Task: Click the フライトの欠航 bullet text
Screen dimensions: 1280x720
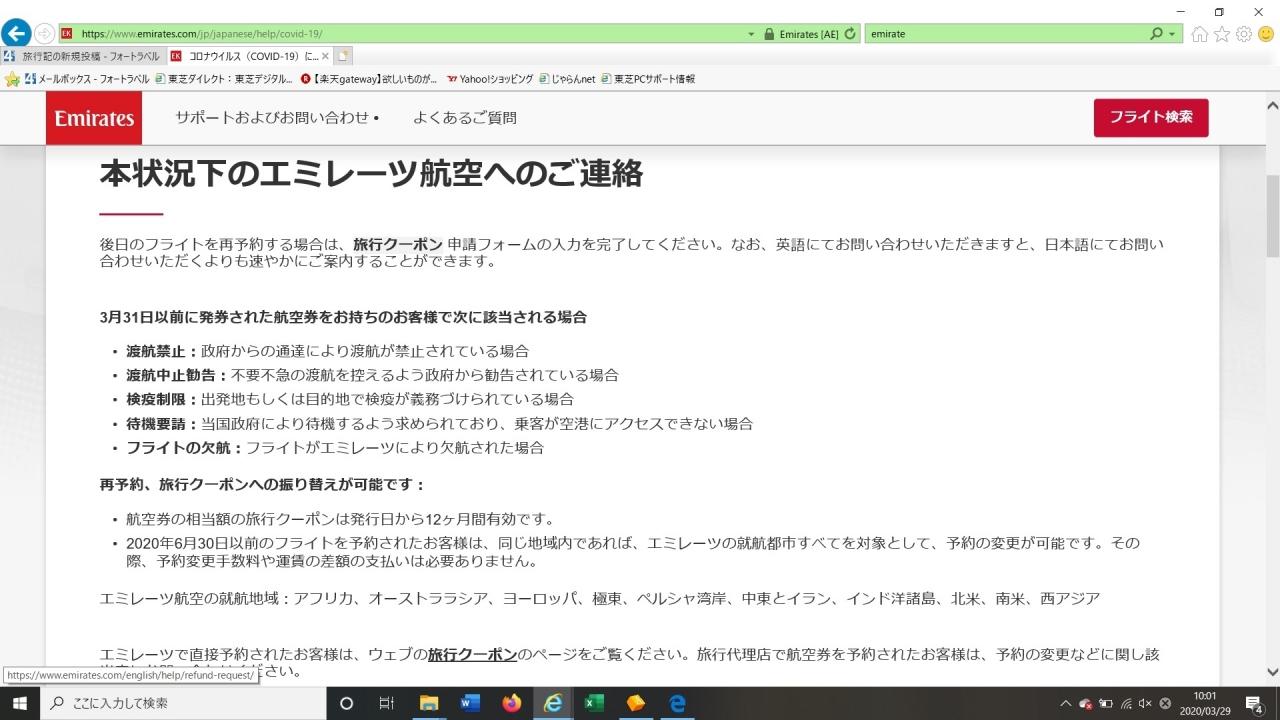Action: coord(335,447)
